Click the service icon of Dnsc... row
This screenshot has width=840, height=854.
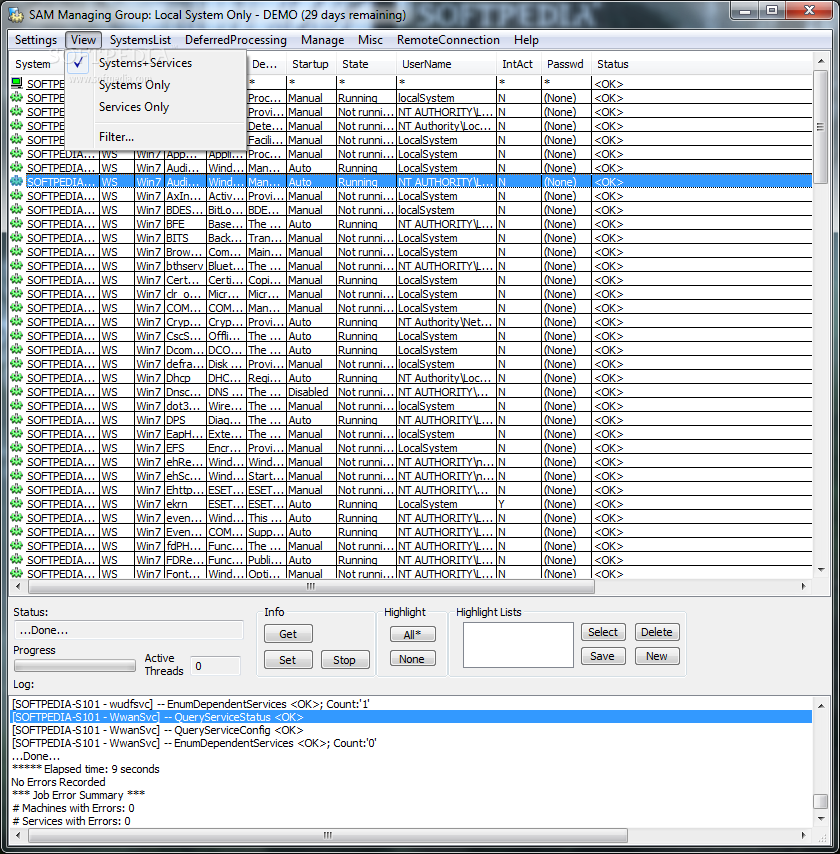[17, 391]
